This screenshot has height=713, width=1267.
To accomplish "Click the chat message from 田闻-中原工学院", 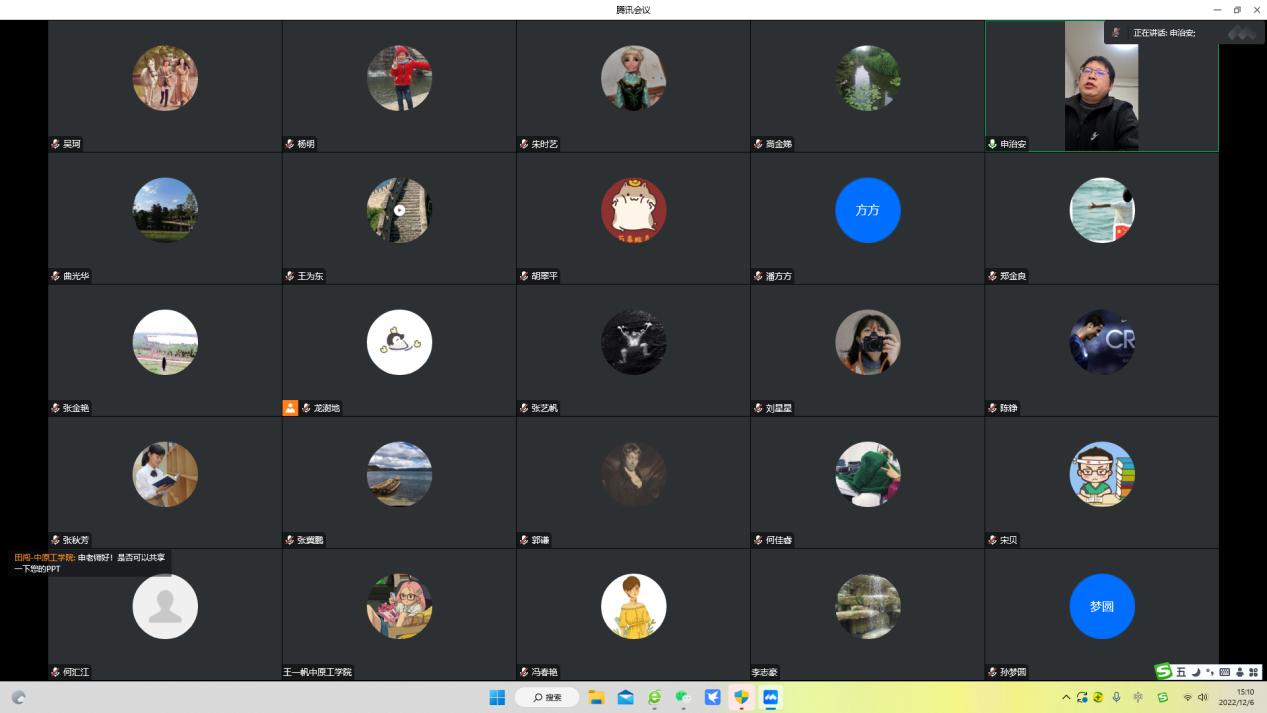I will 90,563.
